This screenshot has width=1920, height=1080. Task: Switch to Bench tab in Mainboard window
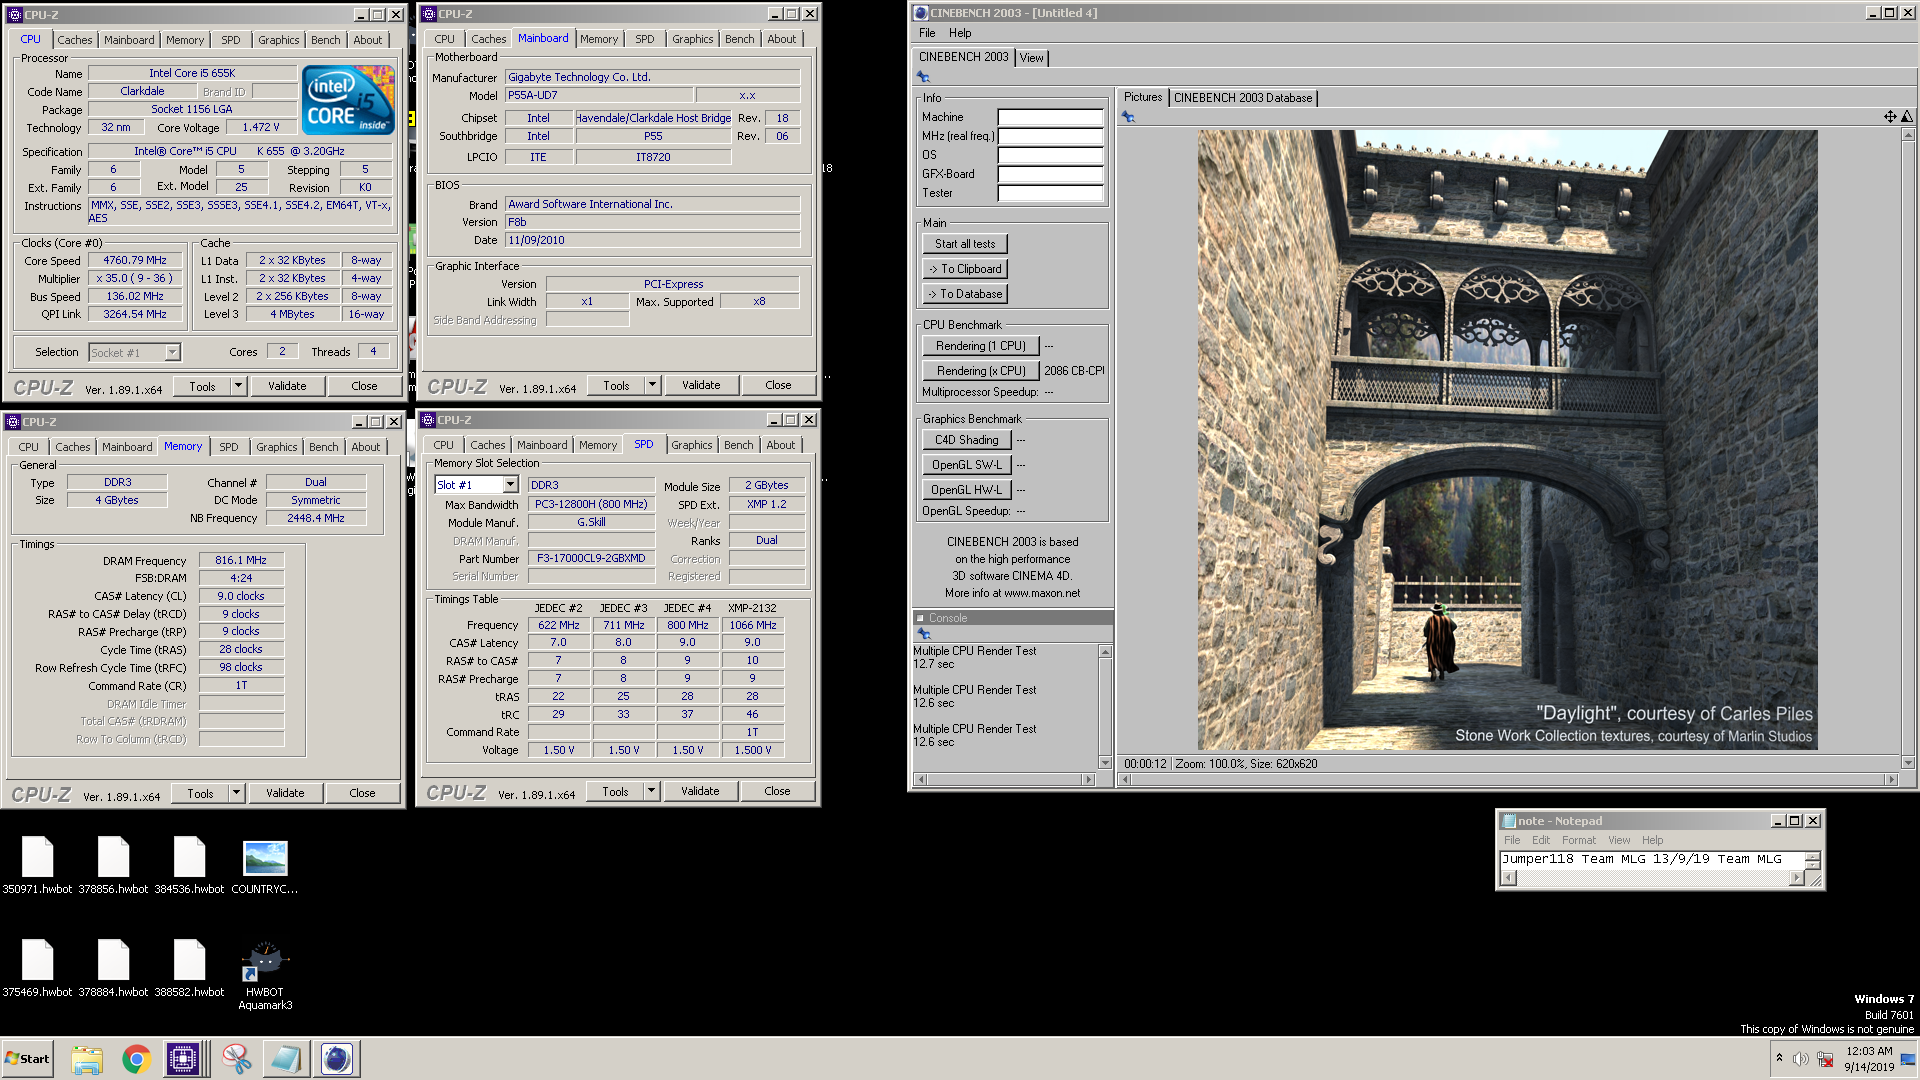(x=740, y=39)
